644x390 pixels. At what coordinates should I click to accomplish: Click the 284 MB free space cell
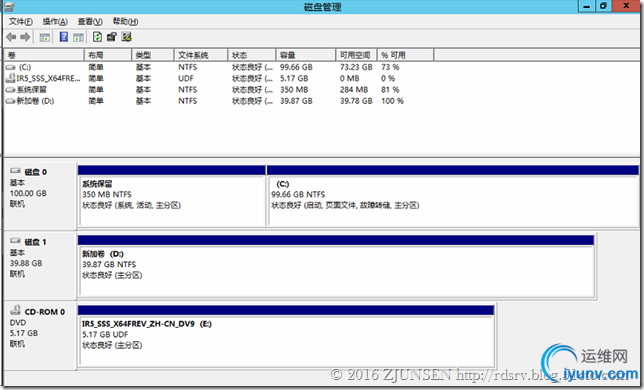pyautogui.click(x=354, y=89)
